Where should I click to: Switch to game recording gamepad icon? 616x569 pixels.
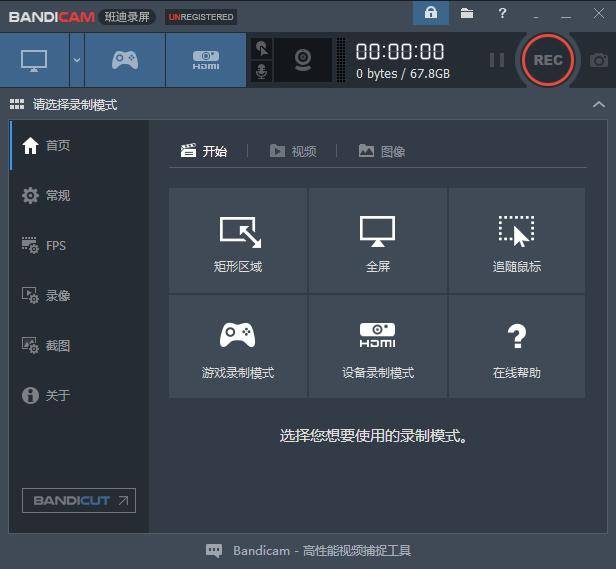pos(125,60)
